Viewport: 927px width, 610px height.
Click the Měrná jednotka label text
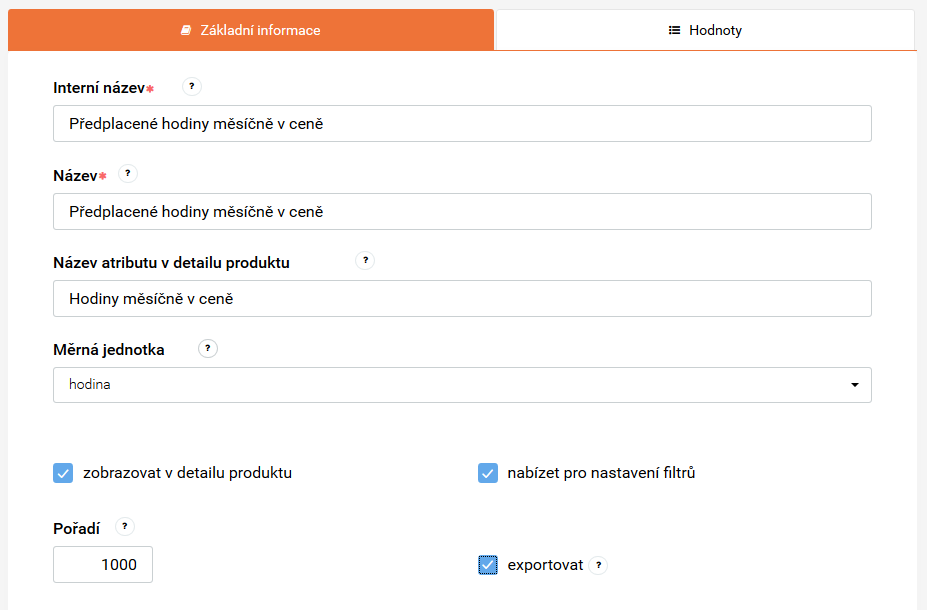click(x=109, y=350)
